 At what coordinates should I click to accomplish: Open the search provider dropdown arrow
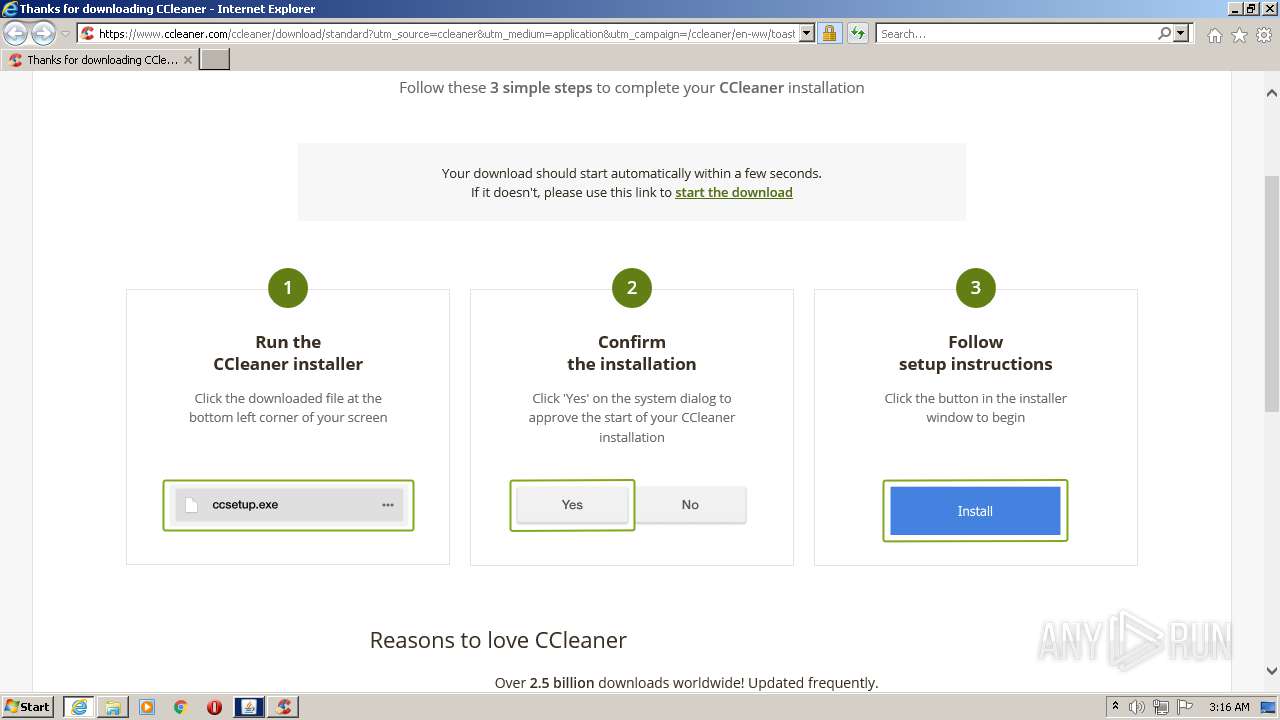[1182, 34]
